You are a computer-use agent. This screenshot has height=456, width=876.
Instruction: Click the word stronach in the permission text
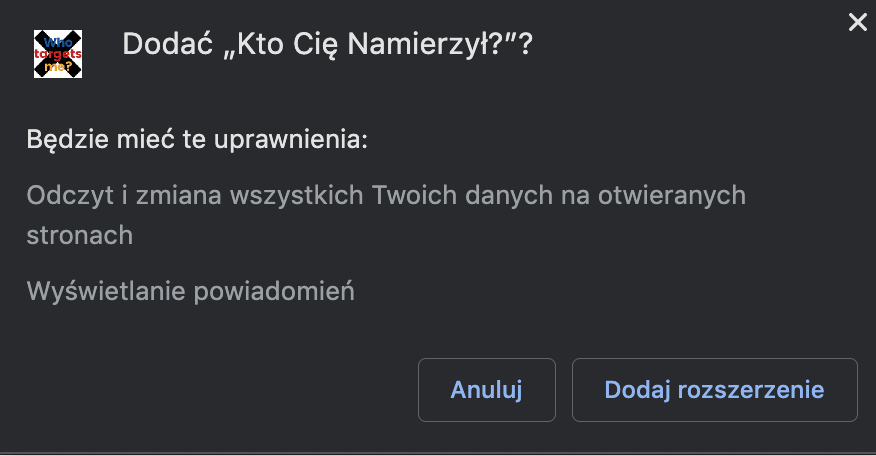(x=80, y=235)
